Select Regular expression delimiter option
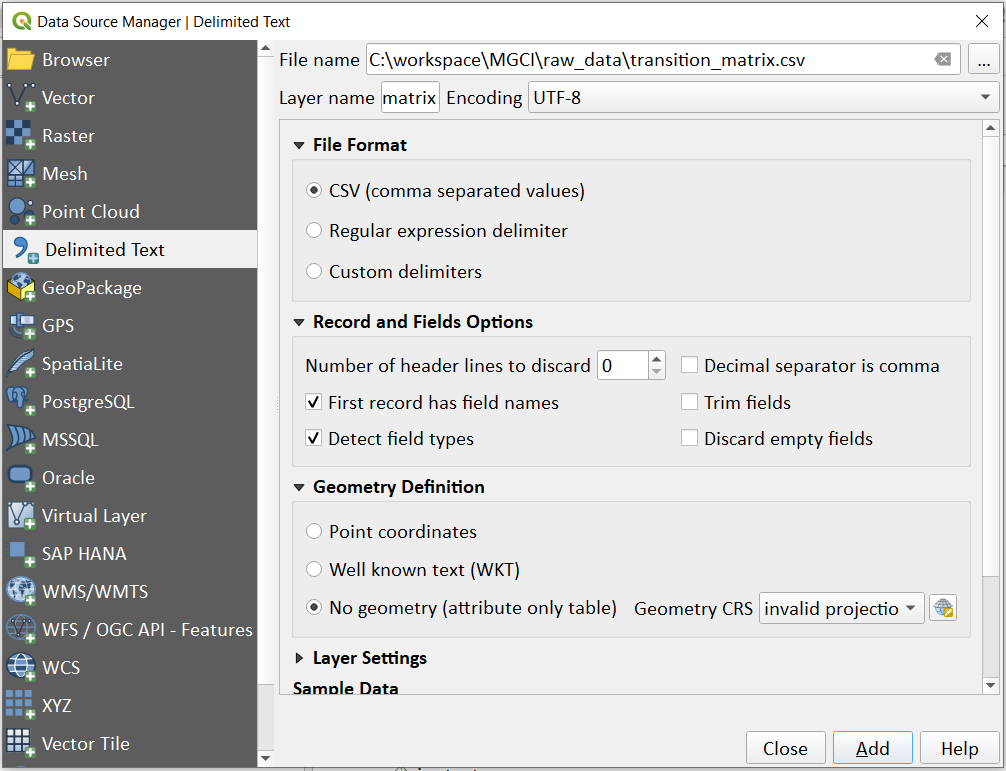The image size is (1006, 771). coord(314,230)
